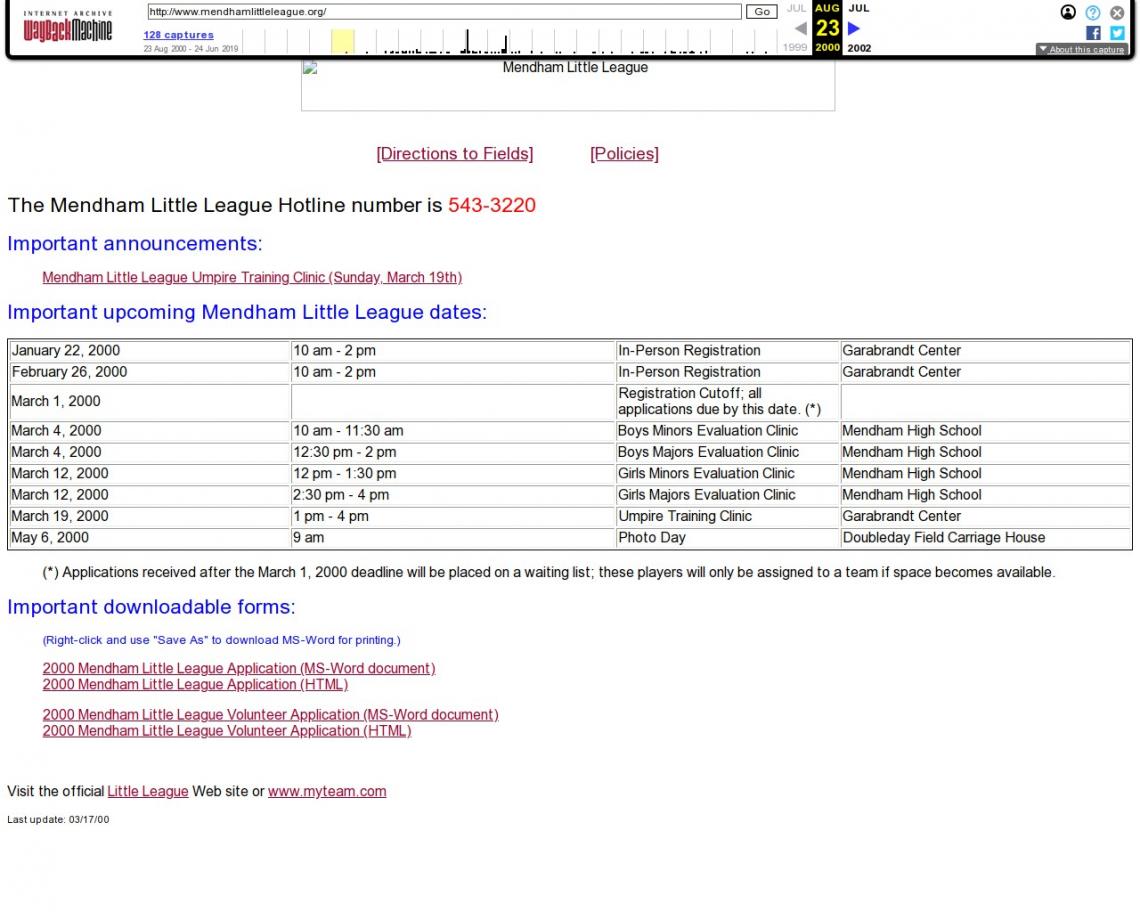Visit the official Little League link
This screenshot has width=1140, height=912.
[x=148, y=791]
